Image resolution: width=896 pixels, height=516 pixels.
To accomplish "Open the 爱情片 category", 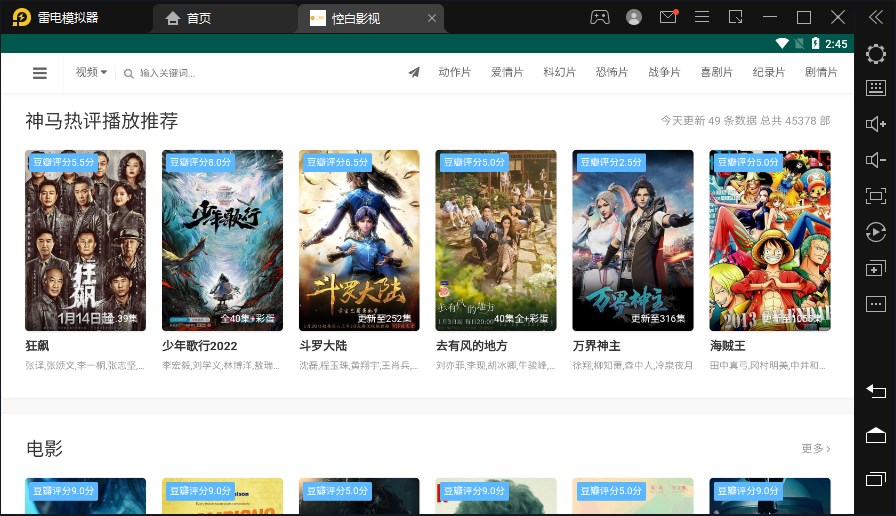I will point(507,72).
